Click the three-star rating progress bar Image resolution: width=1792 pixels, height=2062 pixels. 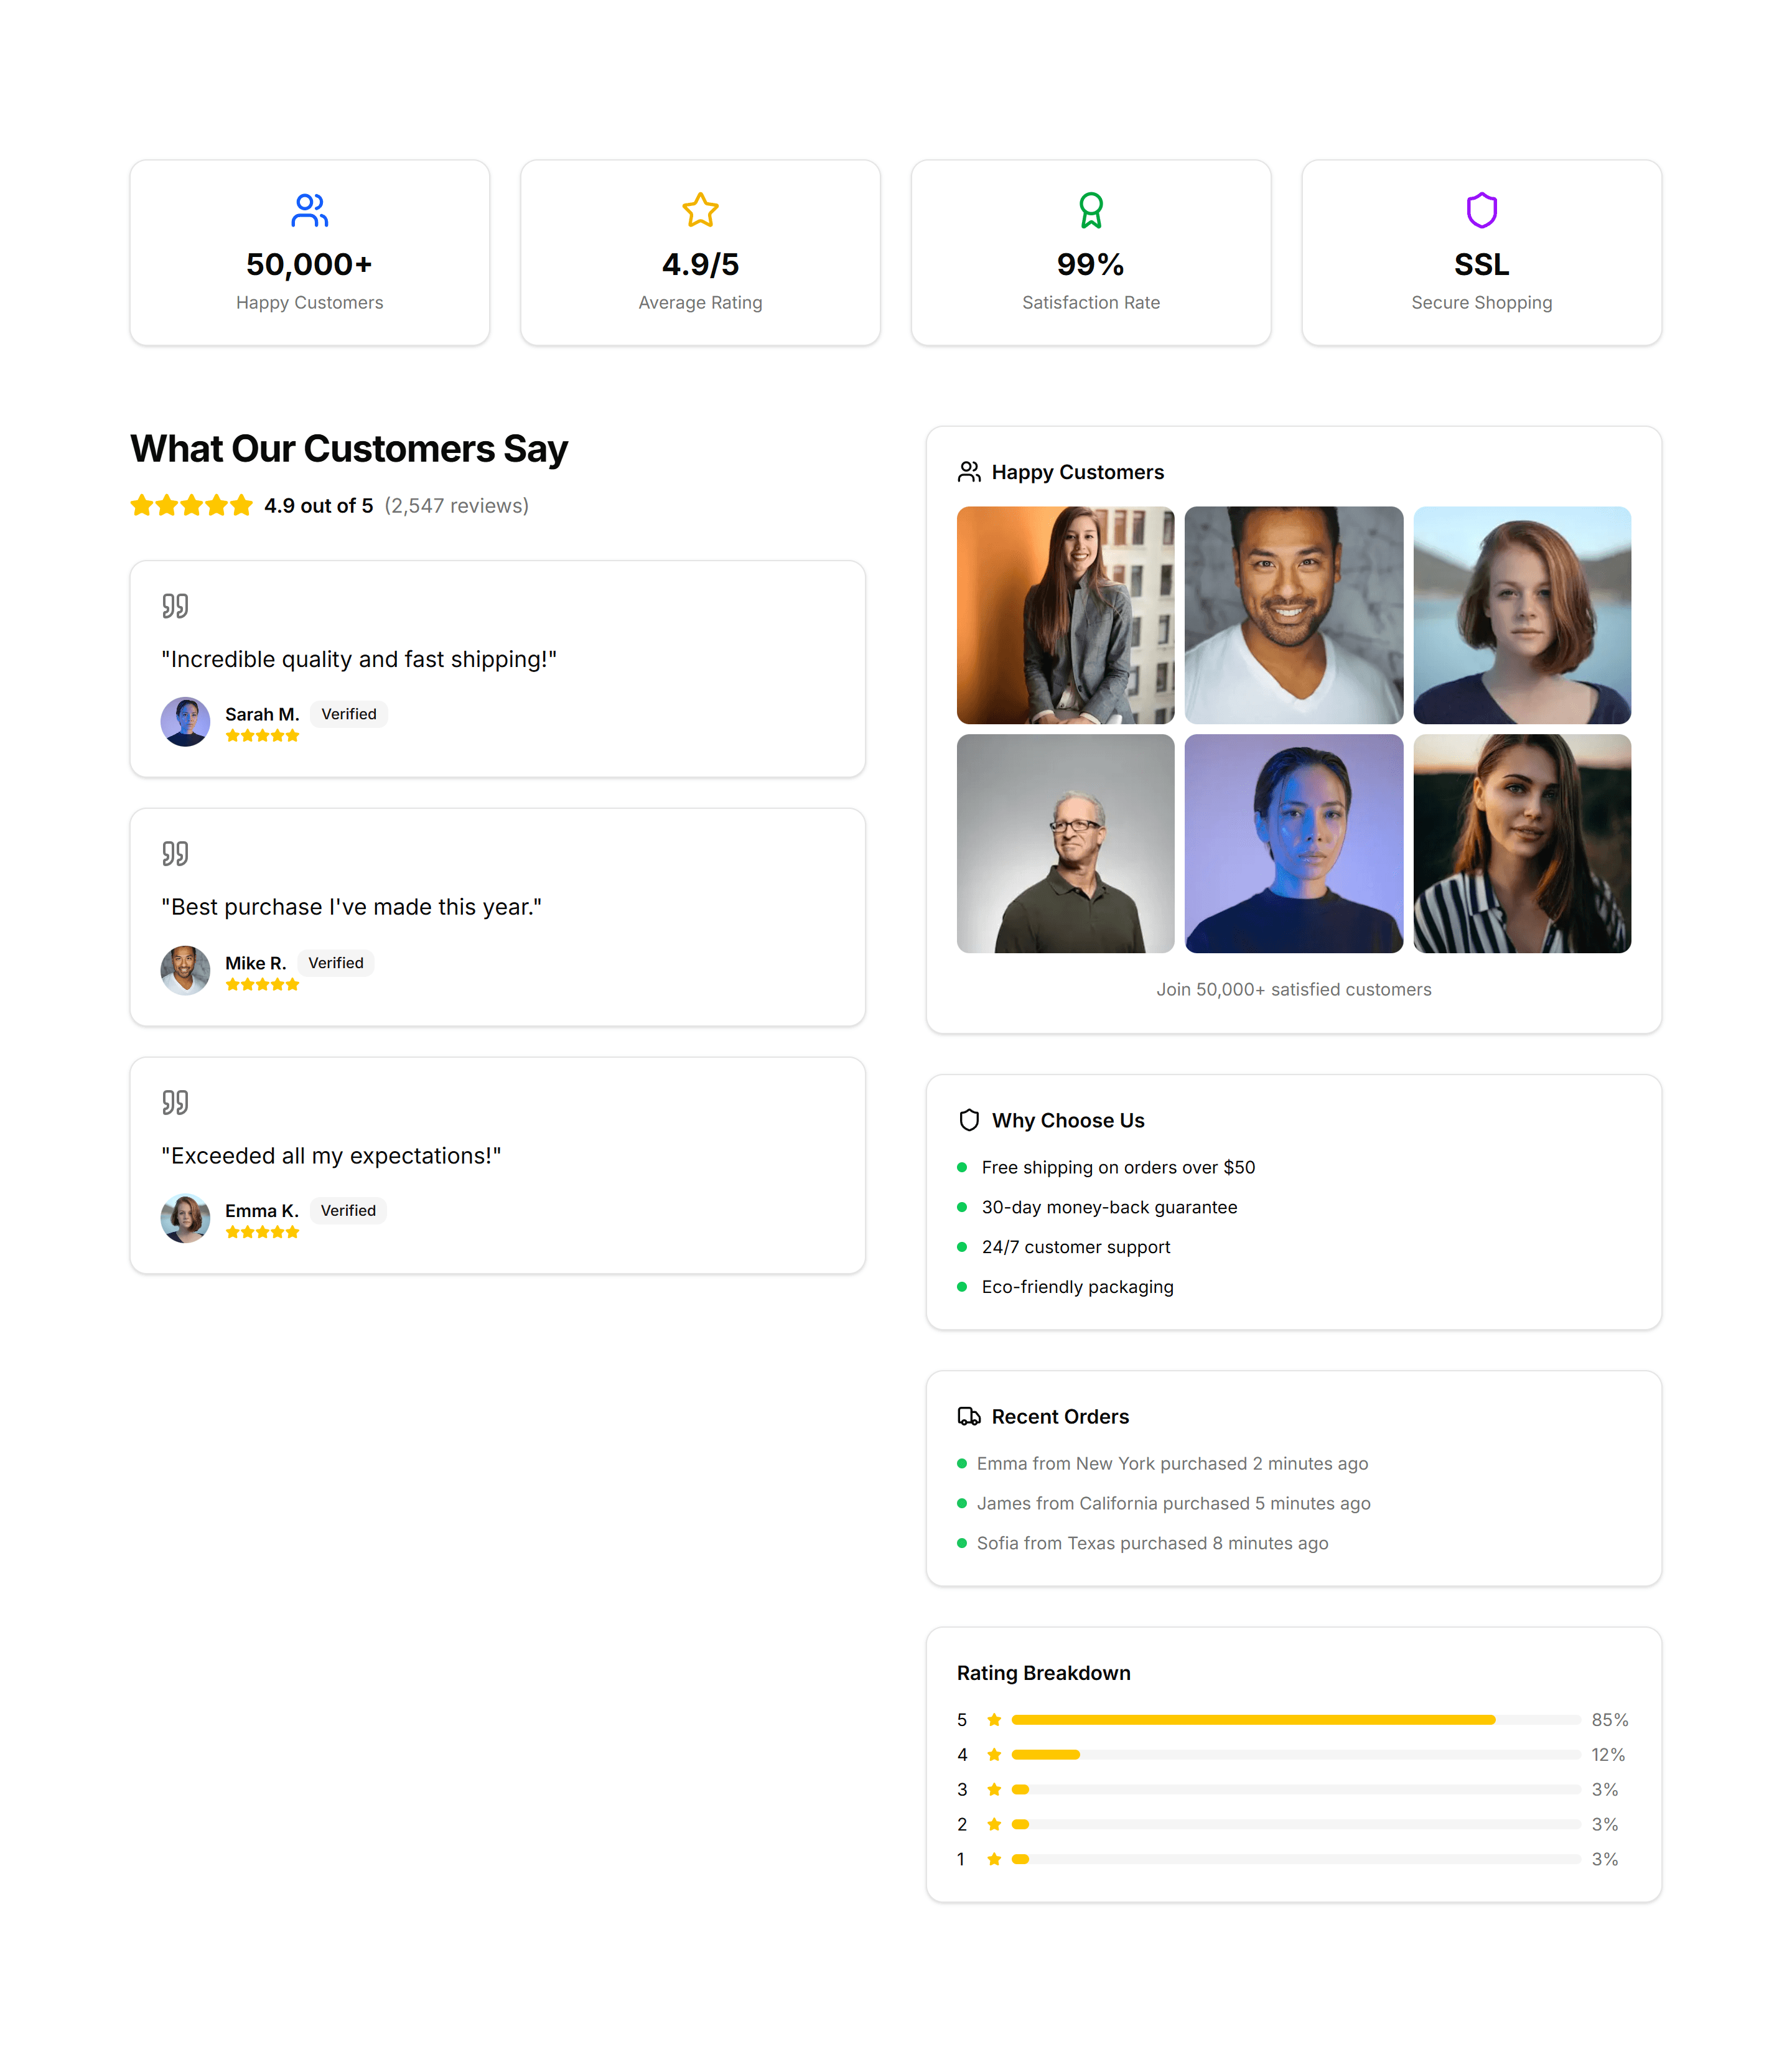(x=1296, y=1789)
